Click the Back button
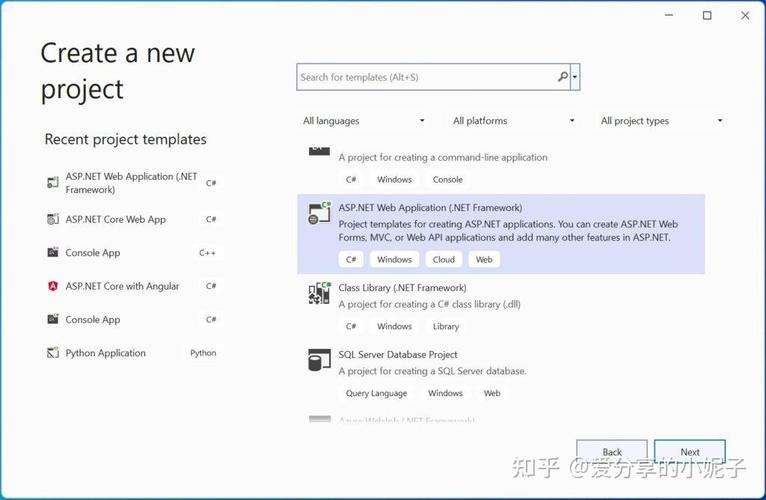 612,452
